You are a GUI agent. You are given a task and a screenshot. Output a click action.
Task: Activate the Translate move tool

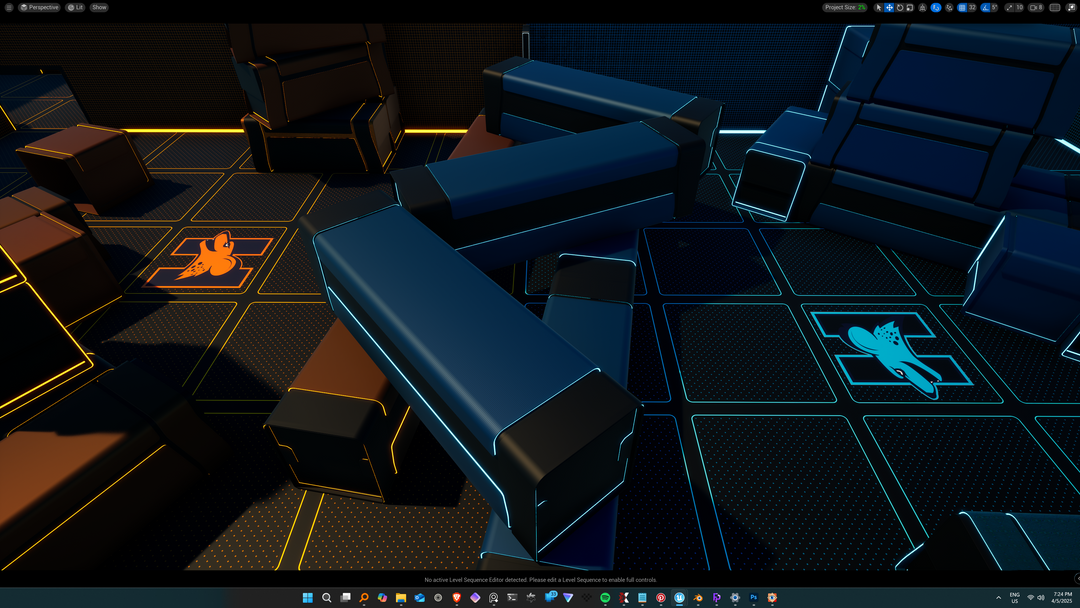point(889,7)
